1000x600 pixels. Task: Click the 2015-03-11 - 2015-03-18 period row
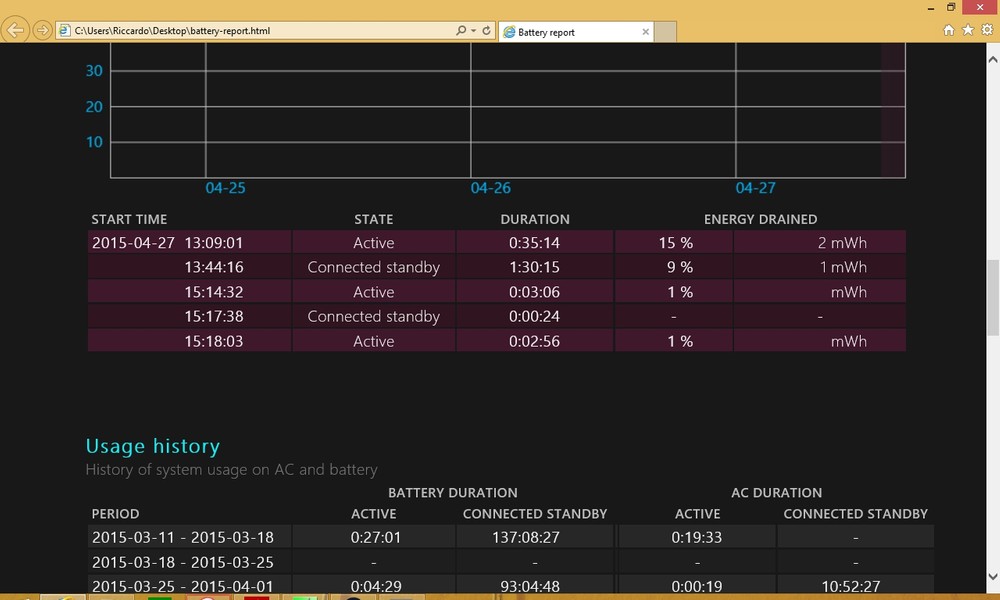[x=189, y=537]
